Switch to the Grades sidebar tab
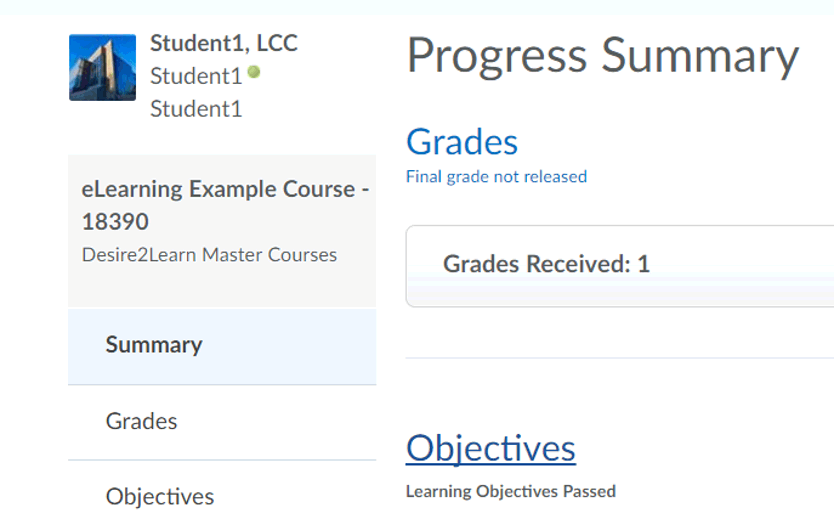The width and height of the screenshot is (835, 520). 142,421
